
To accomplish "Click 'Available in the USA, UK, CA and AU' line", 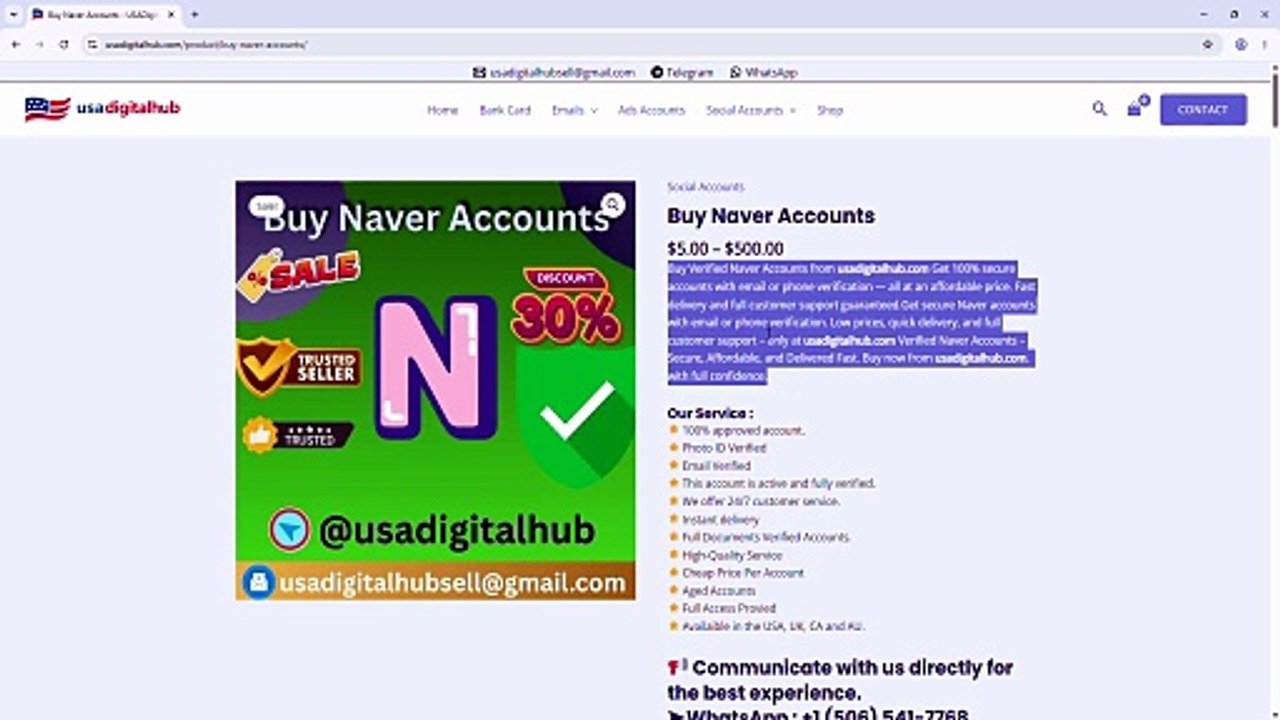I will click(x=773, y=626).
